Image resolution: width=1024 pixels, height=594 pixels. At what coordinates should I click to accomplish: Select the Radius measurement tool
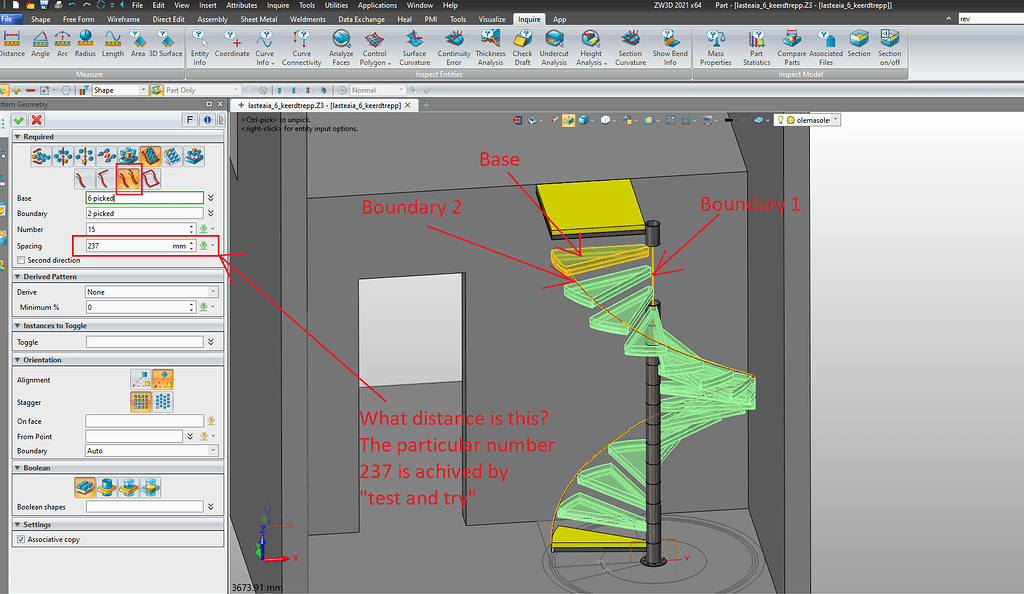[x=84, y=42]
